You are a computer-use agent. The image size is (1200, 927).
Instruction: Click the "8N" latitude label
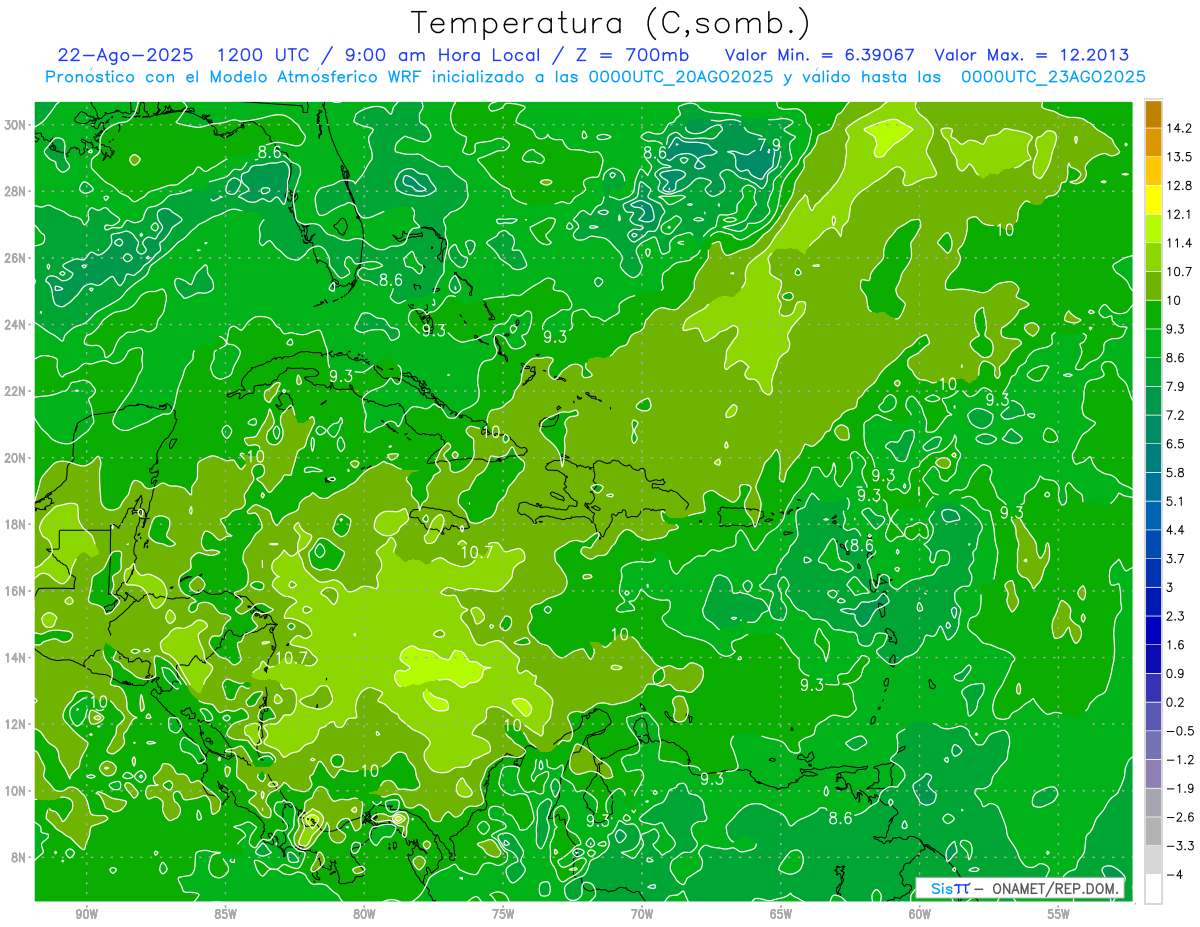(19, 857)
